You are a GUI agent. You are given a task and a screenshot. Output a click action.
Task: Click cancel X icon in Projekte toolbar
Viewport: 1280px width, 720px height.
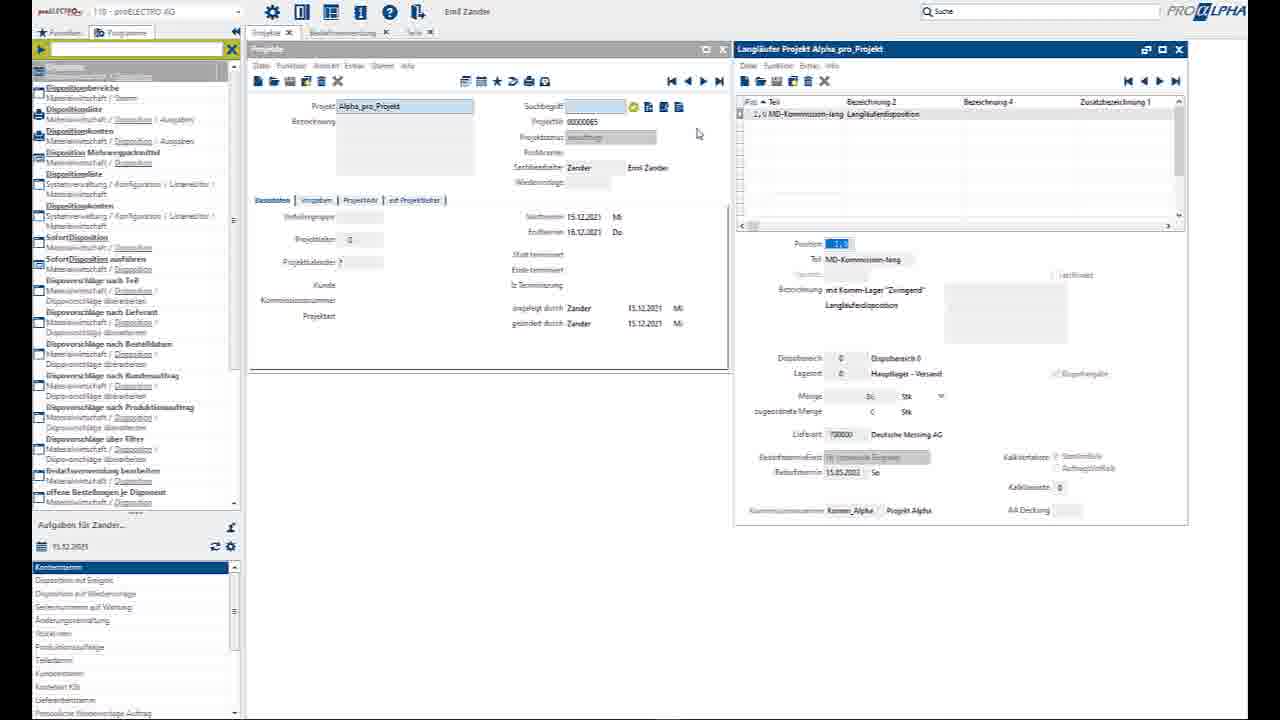tap(337, 81)
